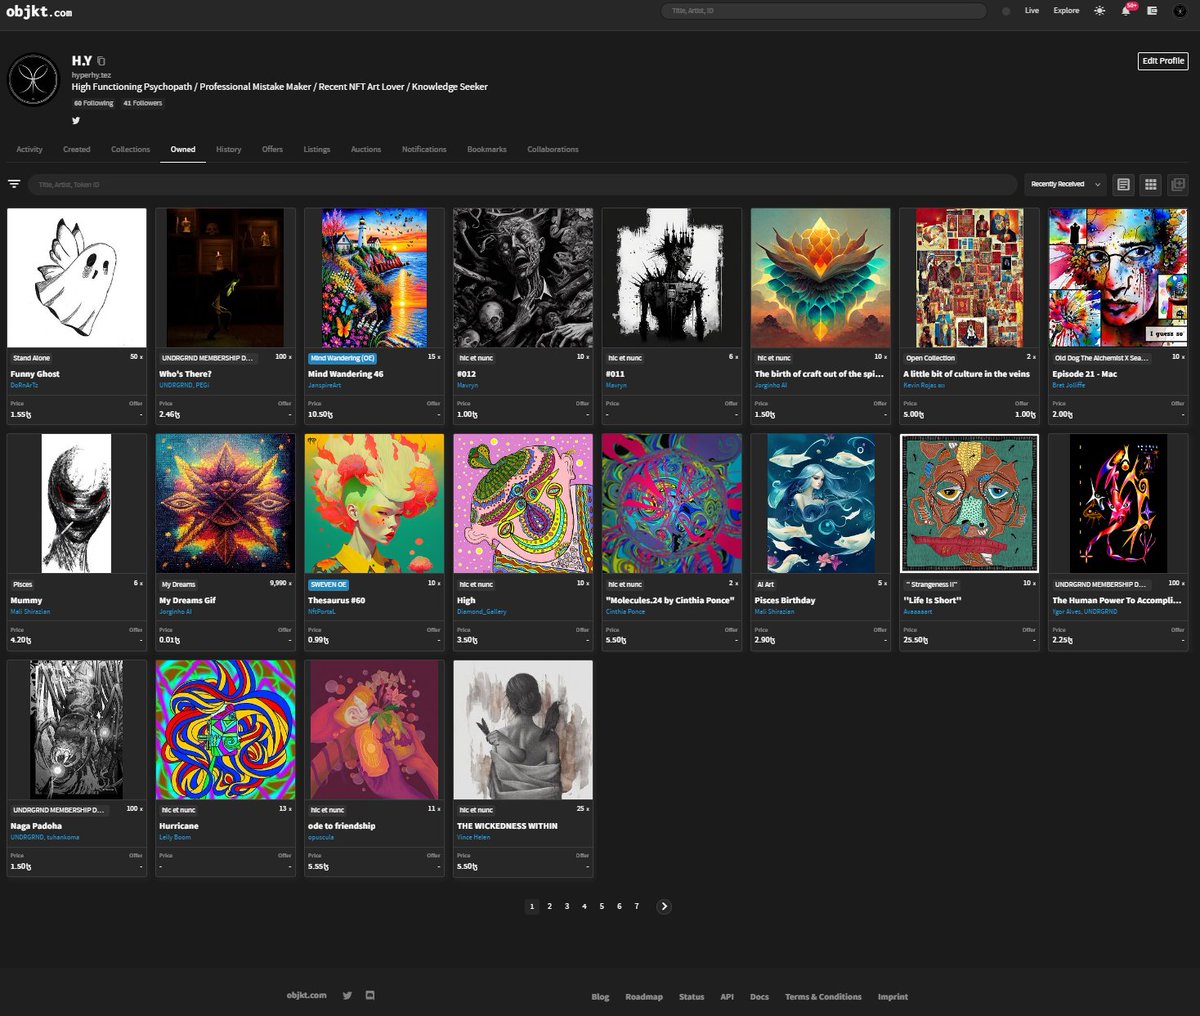Screen dimensions: 1200x1016
Task: Open the footer API link
Action: 727,996
